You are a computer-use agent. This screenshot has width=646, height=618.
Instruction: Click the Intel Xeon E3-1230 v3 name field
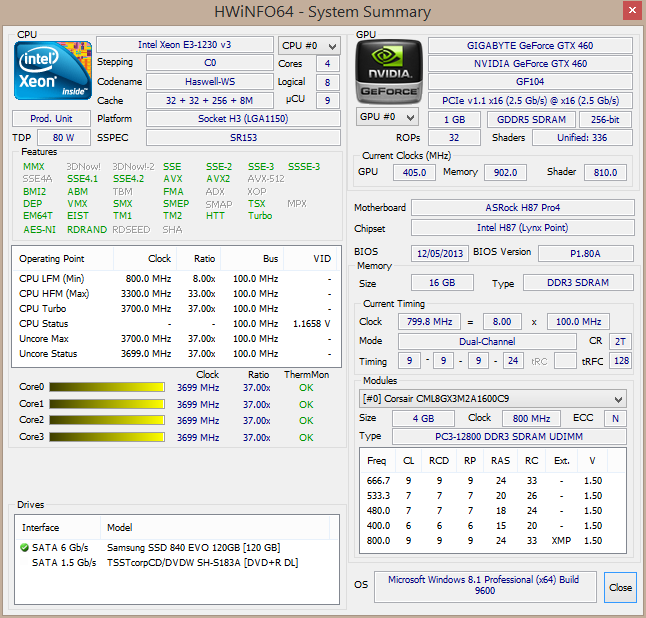(x=185, y=44)
